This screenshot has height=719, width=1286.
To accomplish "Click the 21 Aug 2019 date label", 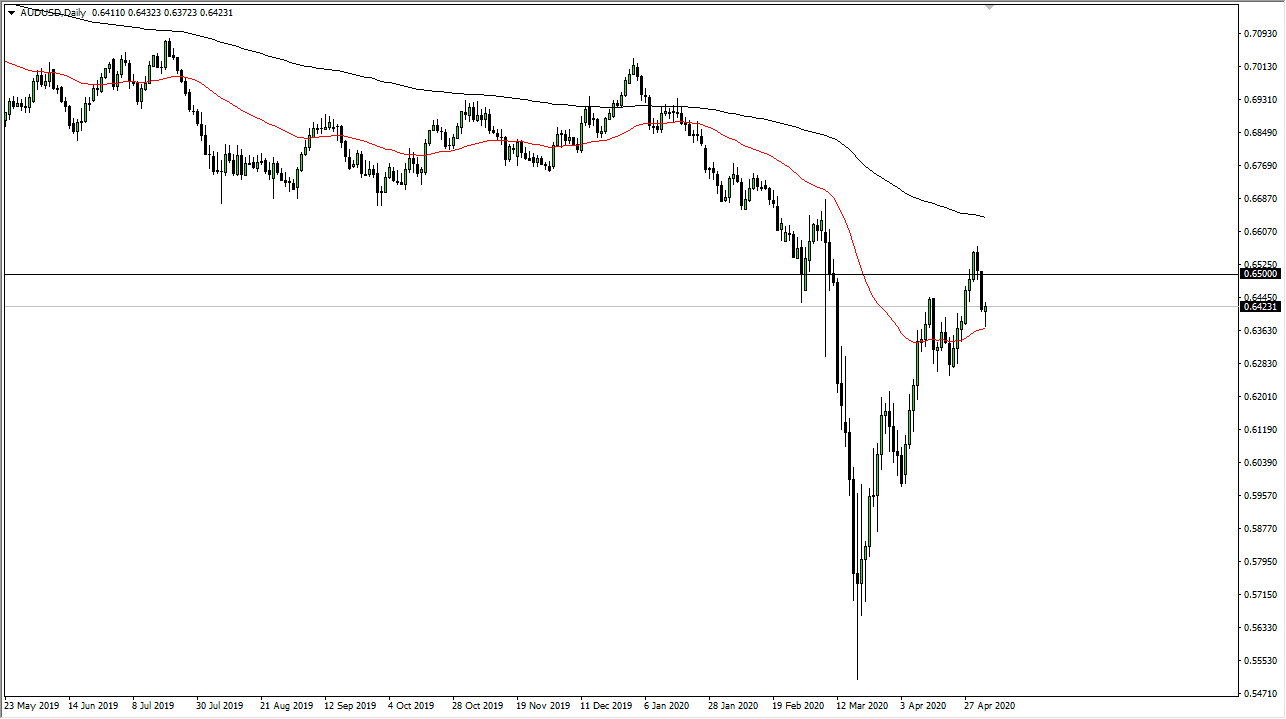I will [285, 705].
